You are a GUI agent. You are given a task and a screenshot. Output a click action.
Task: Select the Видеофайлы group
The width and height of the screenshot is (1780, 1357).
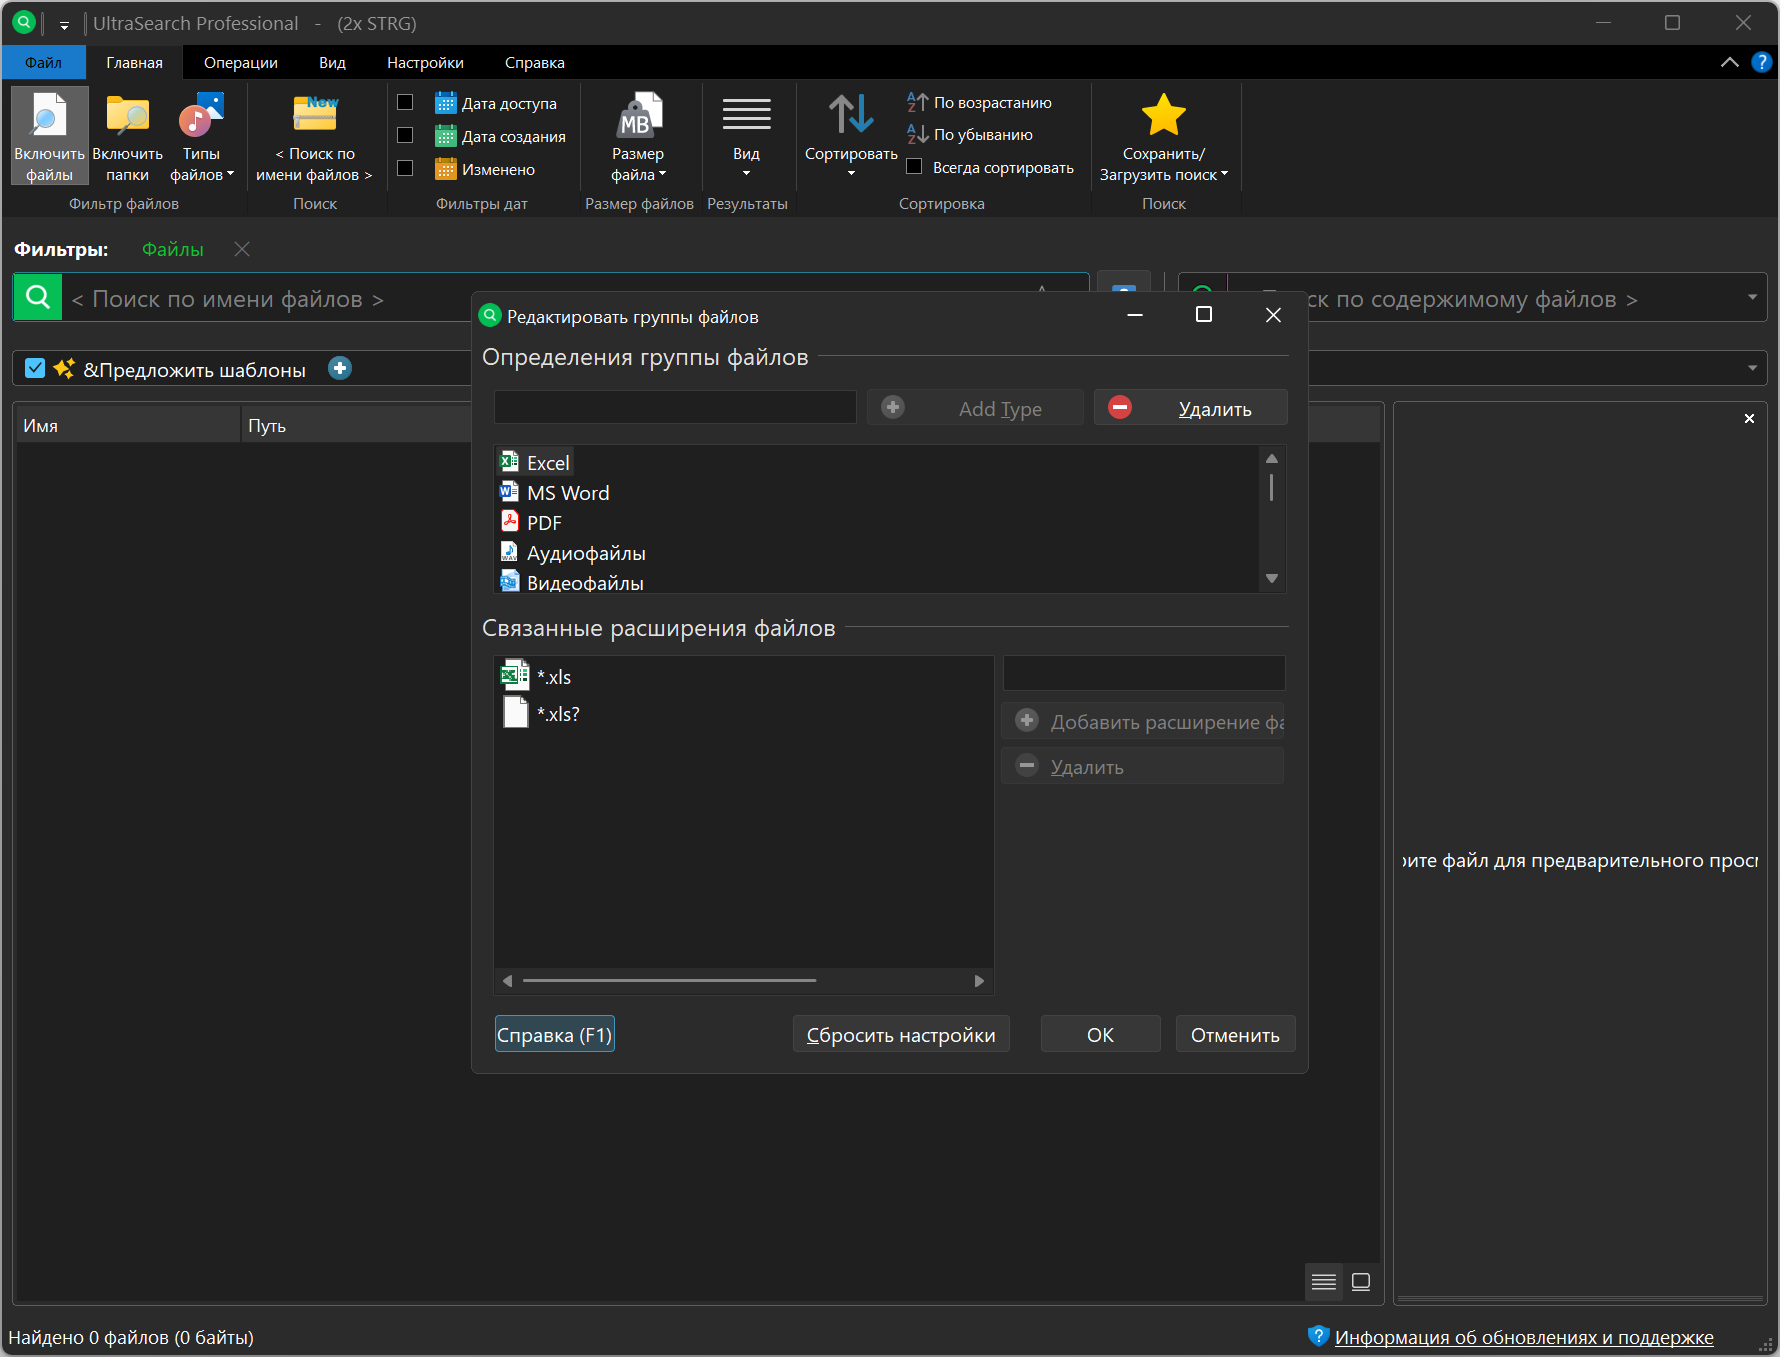coord(585,583)
